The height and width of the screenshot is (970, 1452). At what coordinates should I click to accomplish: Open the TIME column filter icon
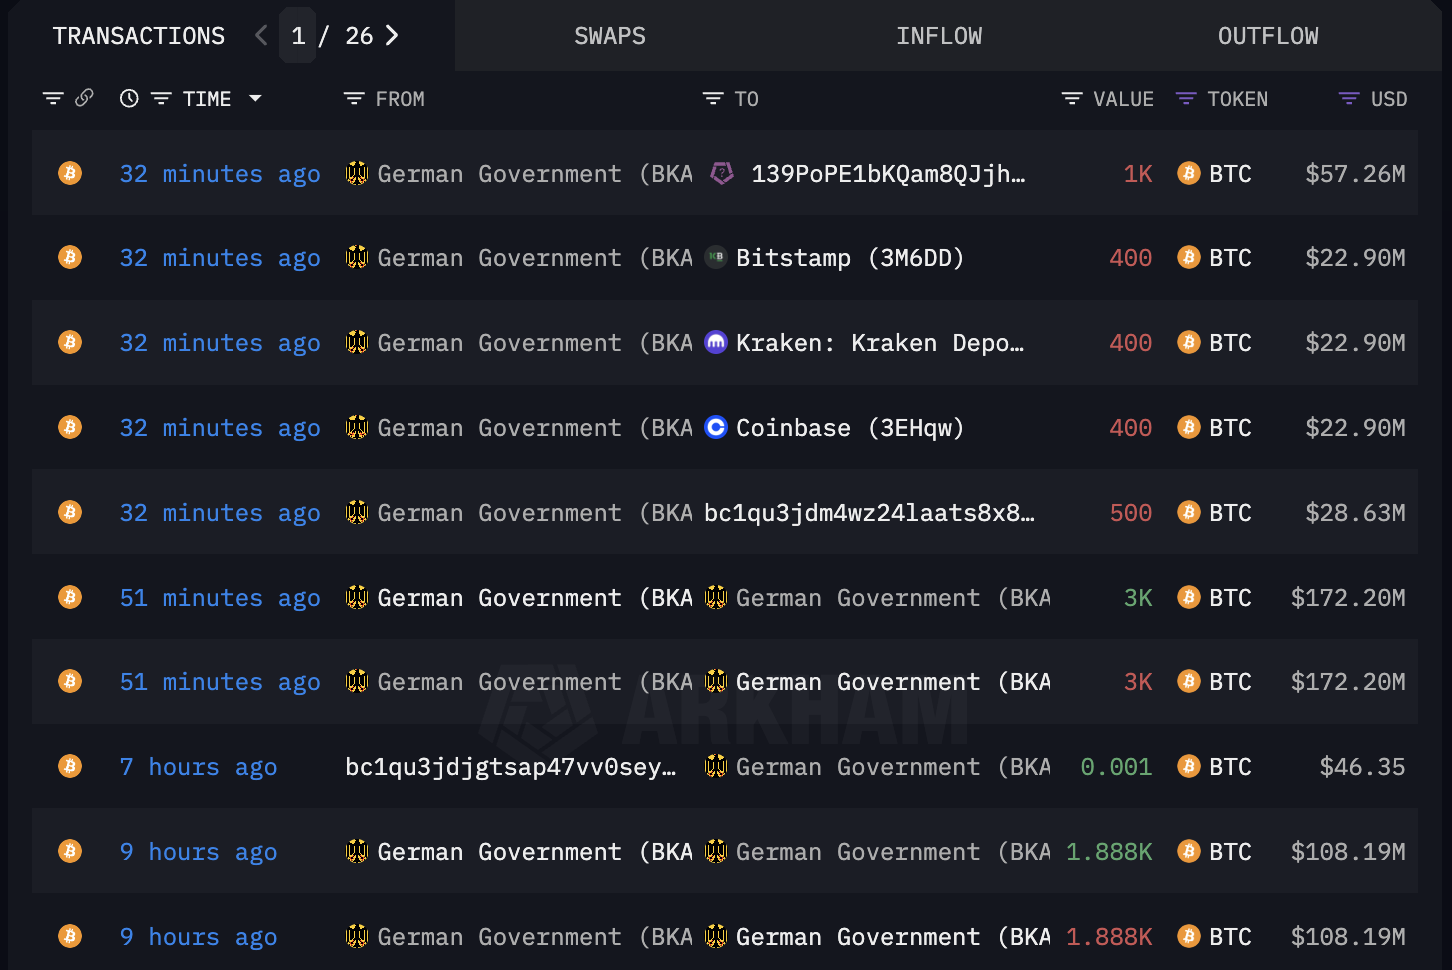click(x=161, y=98)
